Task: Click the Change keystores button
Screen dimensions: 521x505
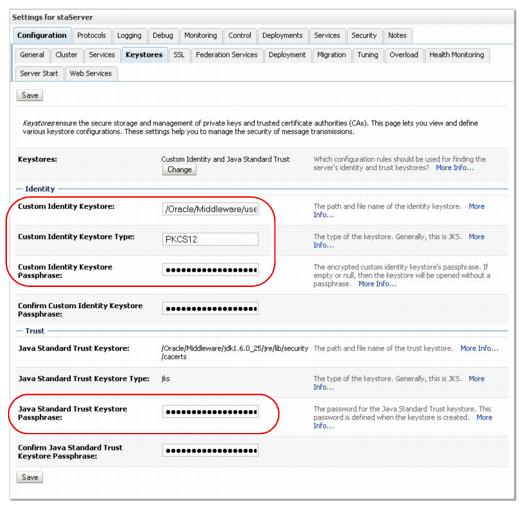Action: [x=179, y=170]
